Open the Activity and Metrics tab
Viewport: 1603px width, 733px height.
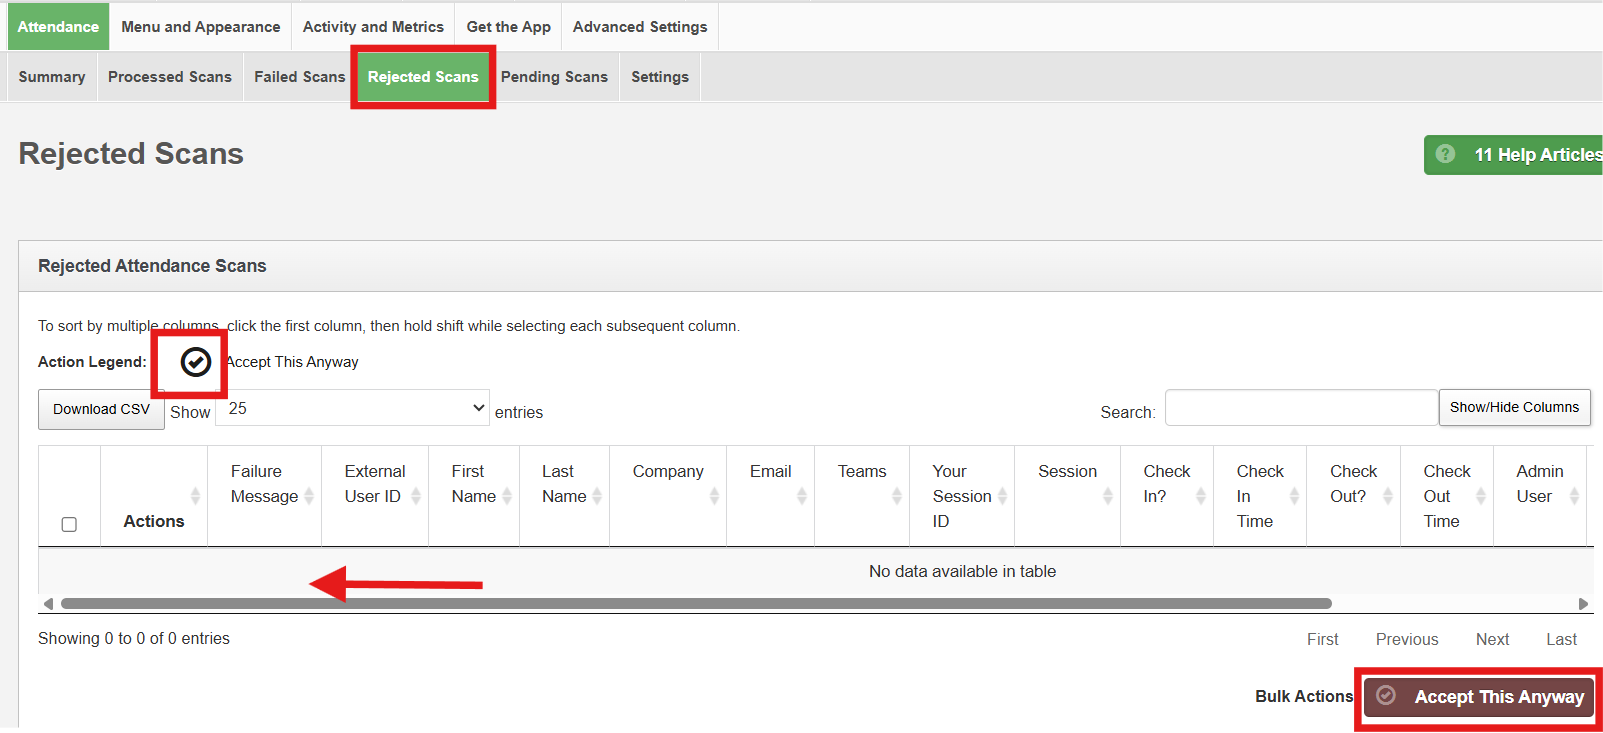373,27
